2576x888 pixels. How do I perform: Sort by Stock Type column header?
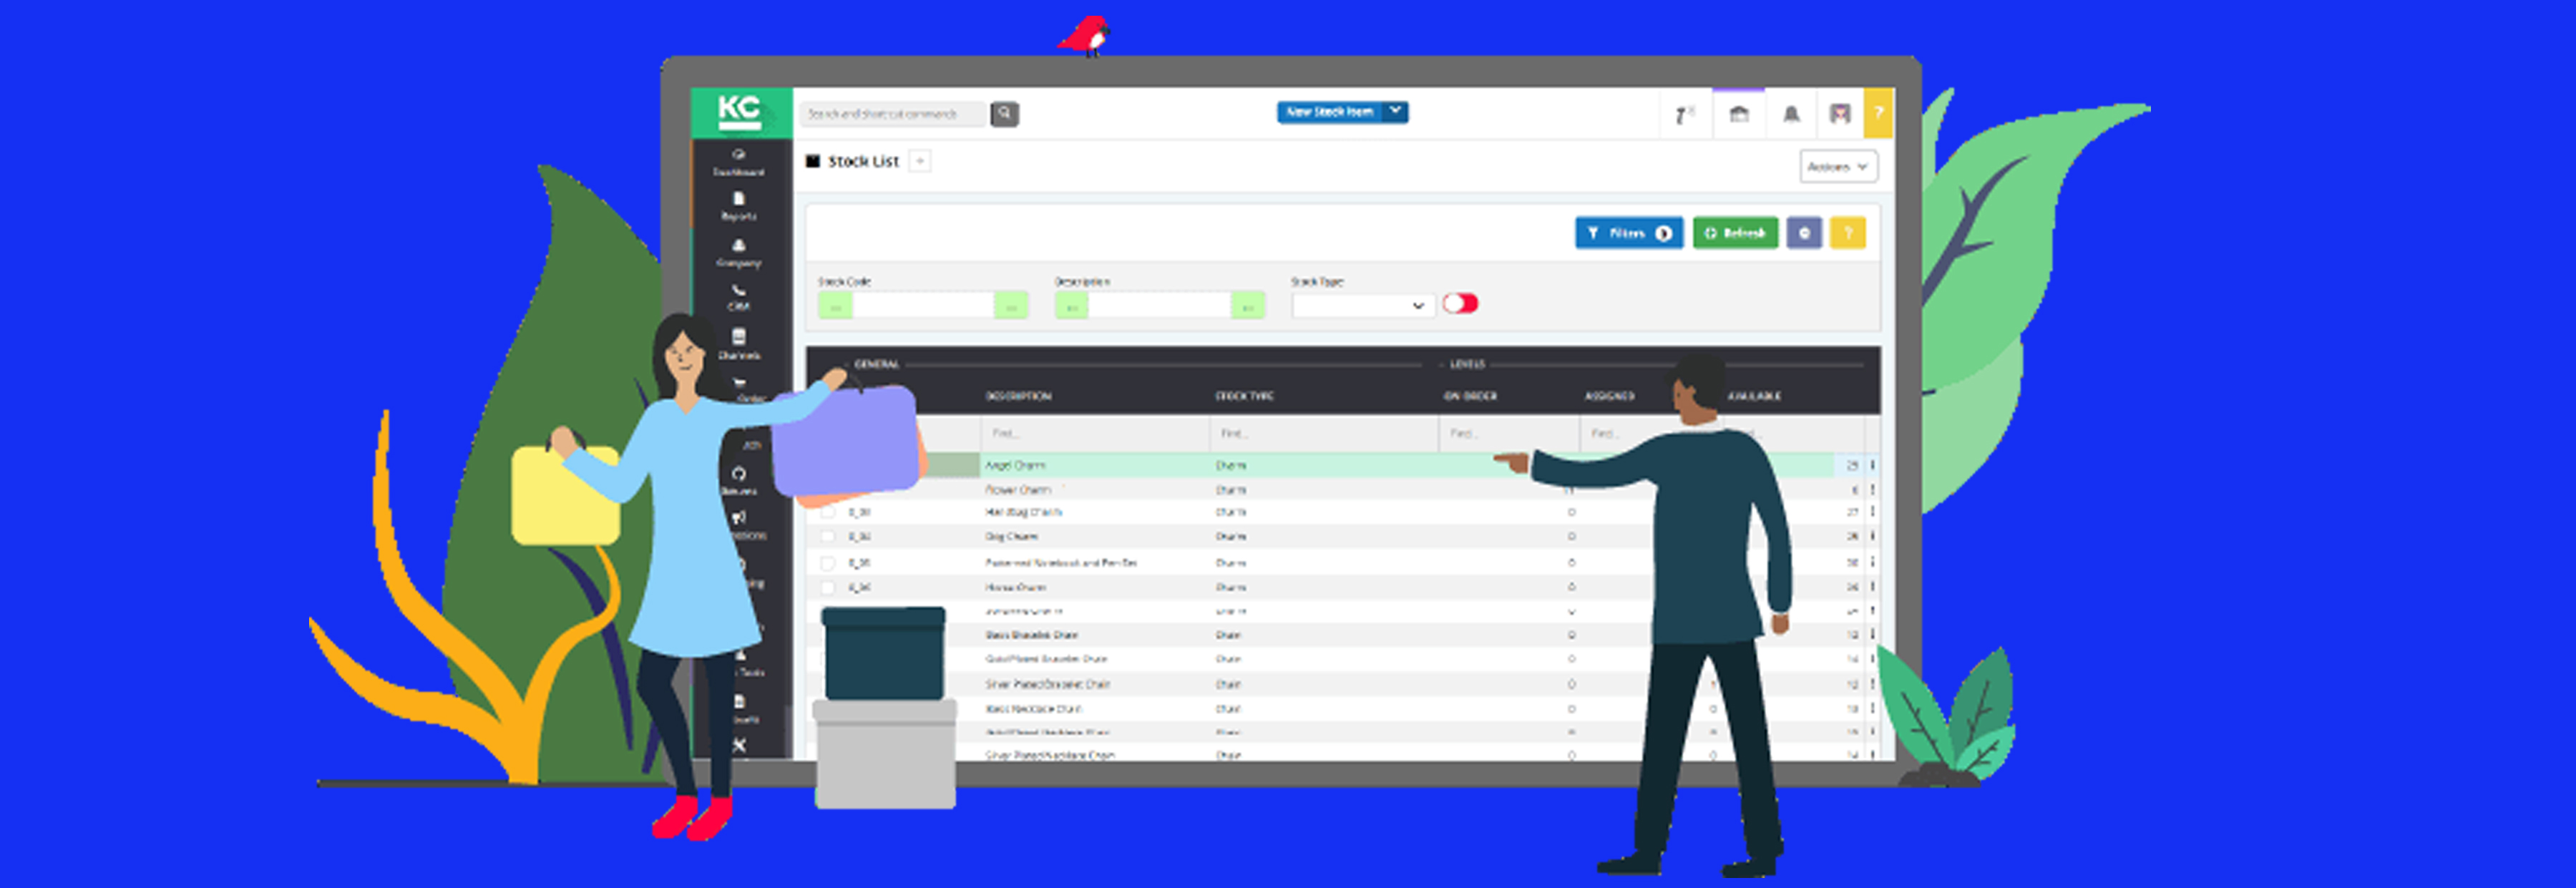[1244, 396]
